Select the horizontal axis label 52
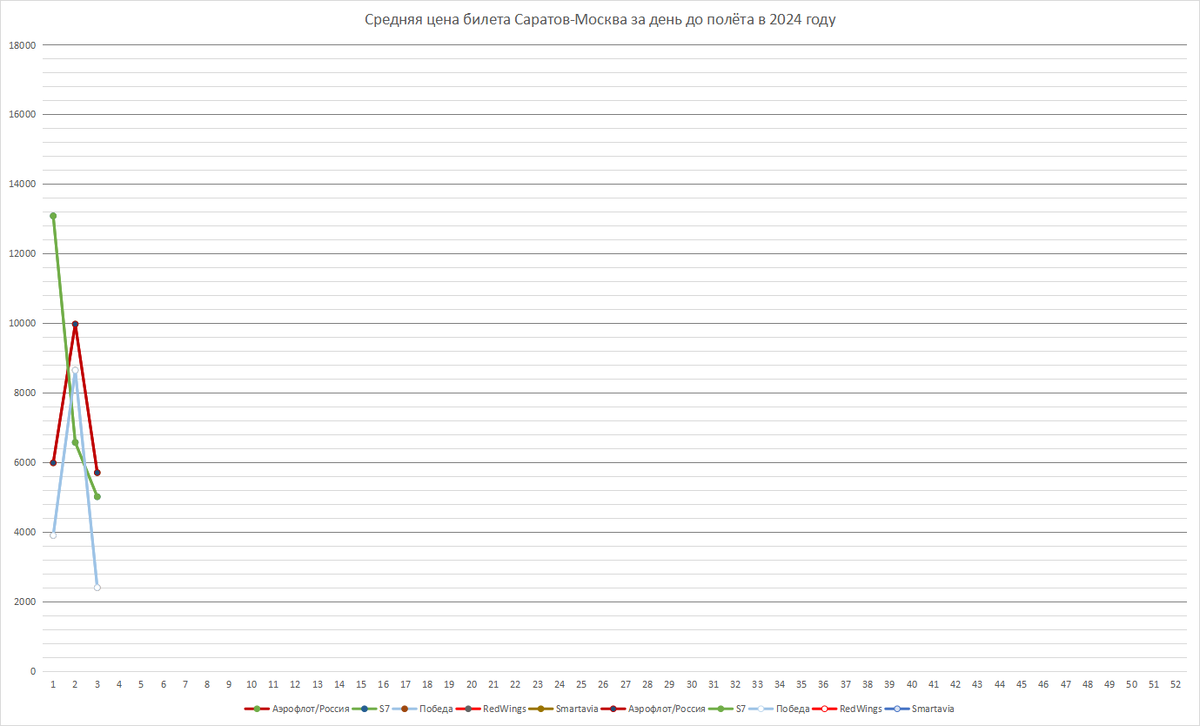This screenshot has height=726, width=1200. 1175,685
